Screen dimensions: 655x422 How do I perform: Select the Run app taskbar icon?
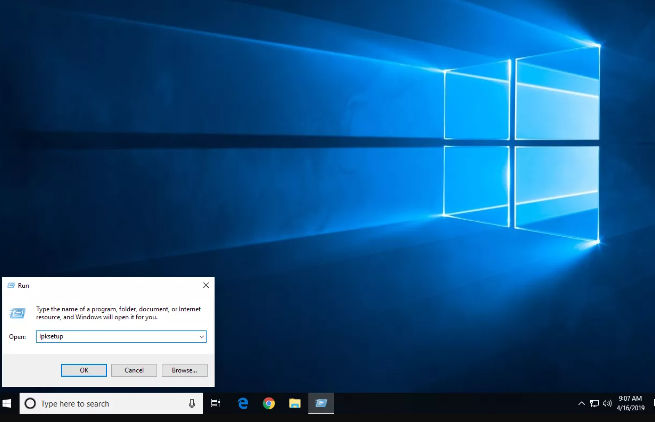tap(321, 404)
